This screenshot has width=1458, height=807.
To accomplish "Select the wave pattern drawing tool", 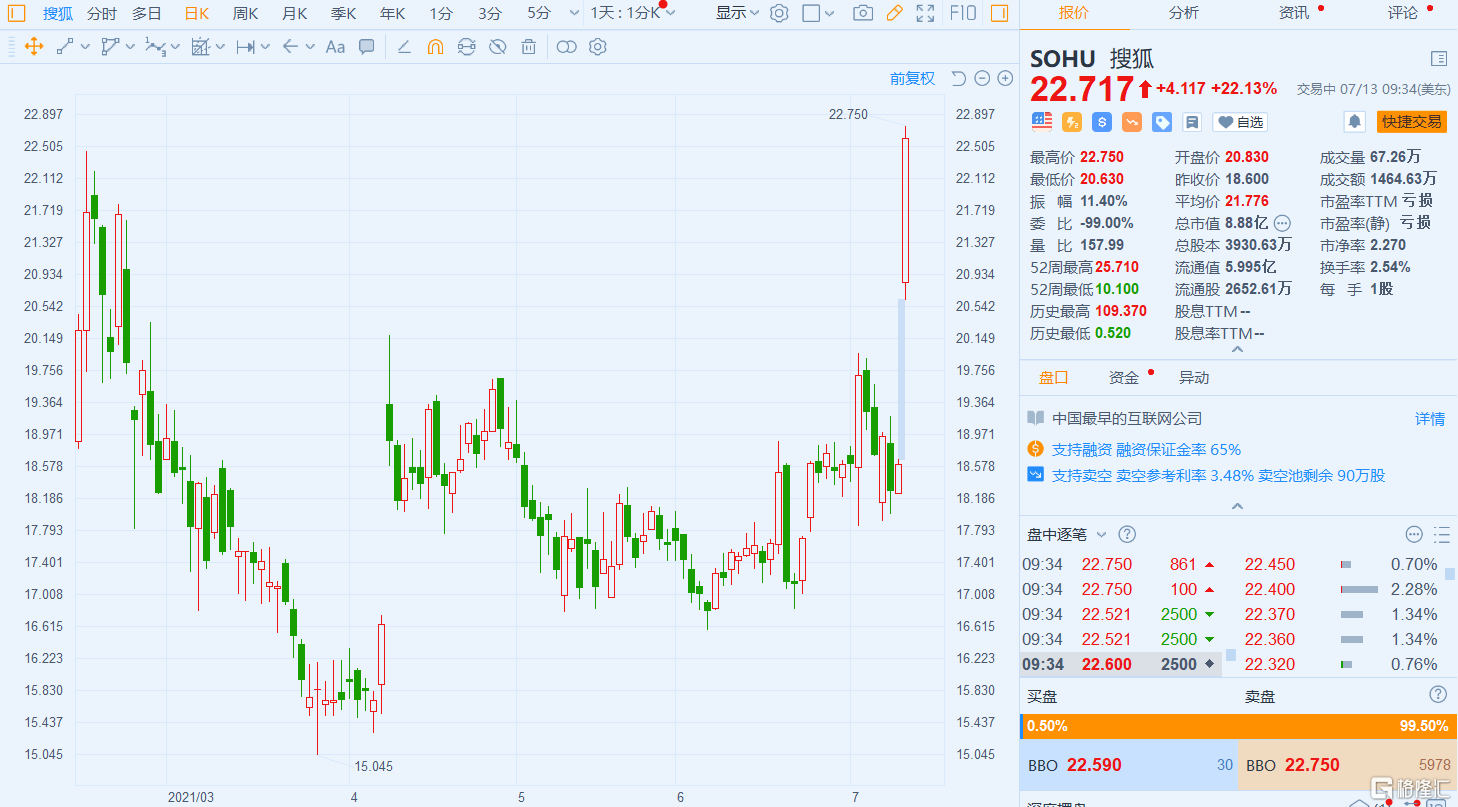I will (155, 46).
